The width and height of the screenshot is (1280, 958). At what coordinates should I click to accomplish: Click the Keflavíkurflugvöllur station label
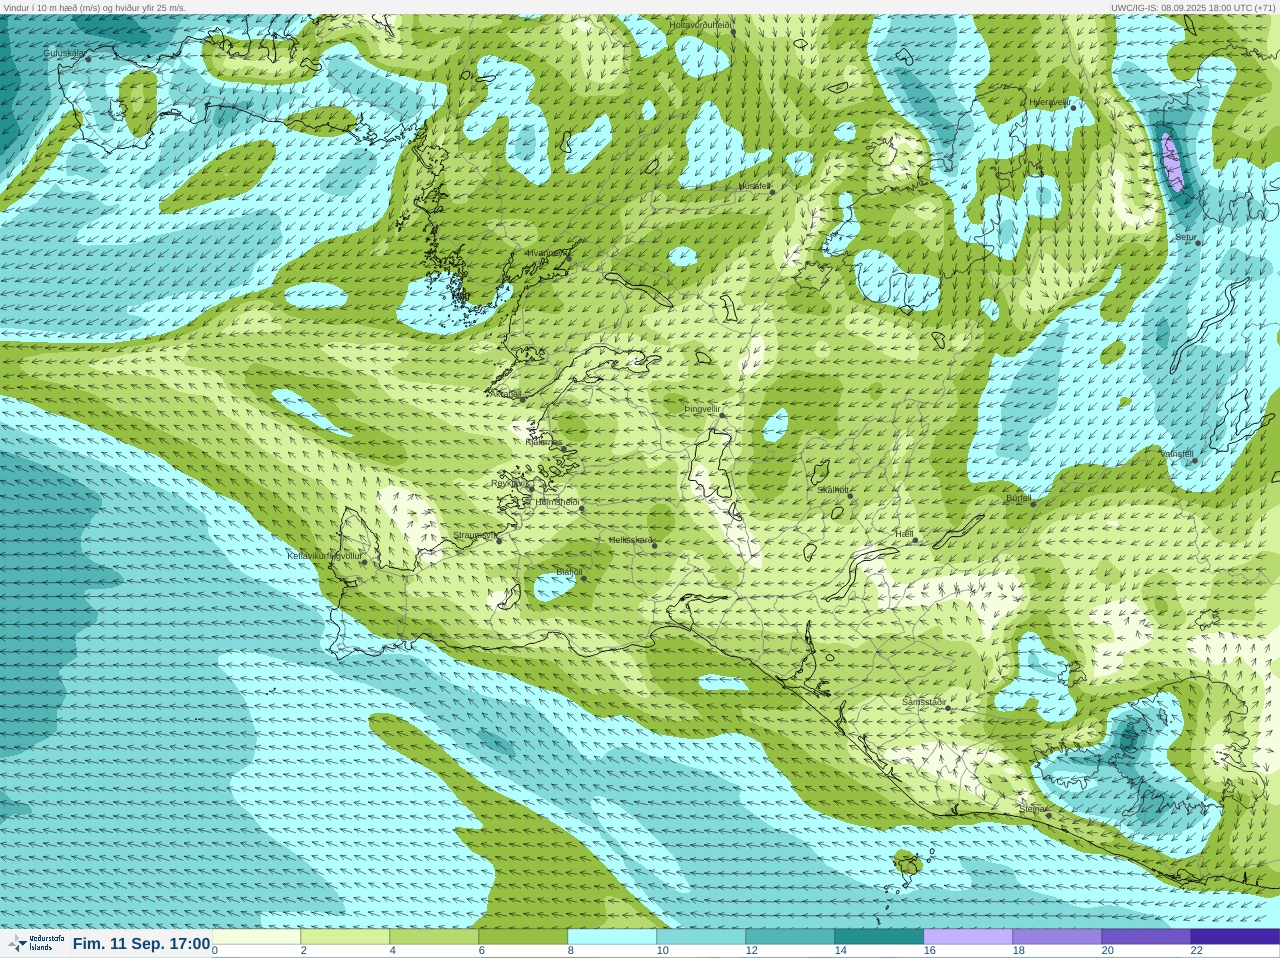(325, 556)
